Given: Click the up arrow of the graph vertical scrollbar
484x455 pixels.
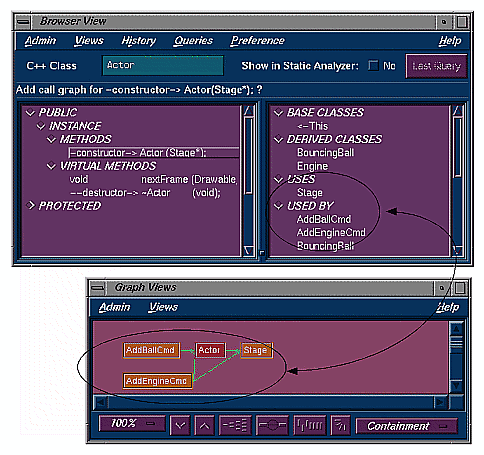Looking at the screenshot, I should click(x=456, y=329).
